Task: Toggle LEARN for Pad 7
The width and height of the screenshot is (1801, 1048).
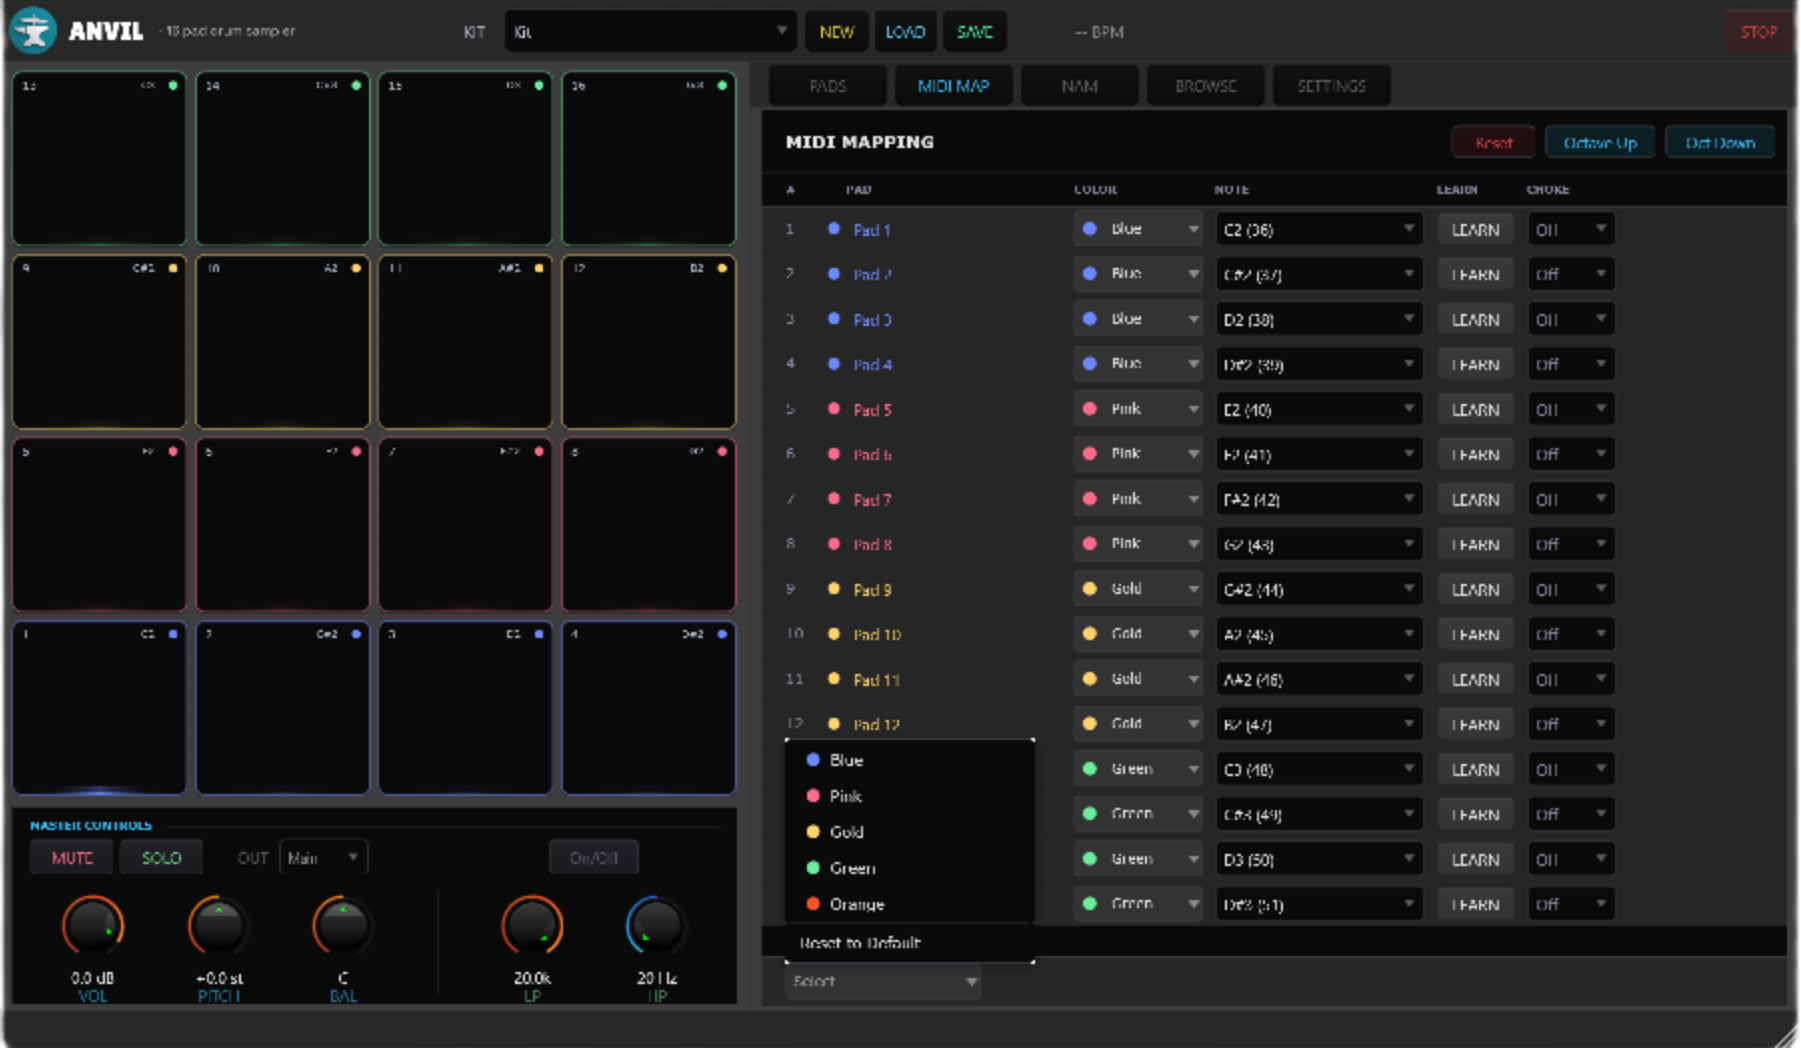Action: click(1475, 499)
